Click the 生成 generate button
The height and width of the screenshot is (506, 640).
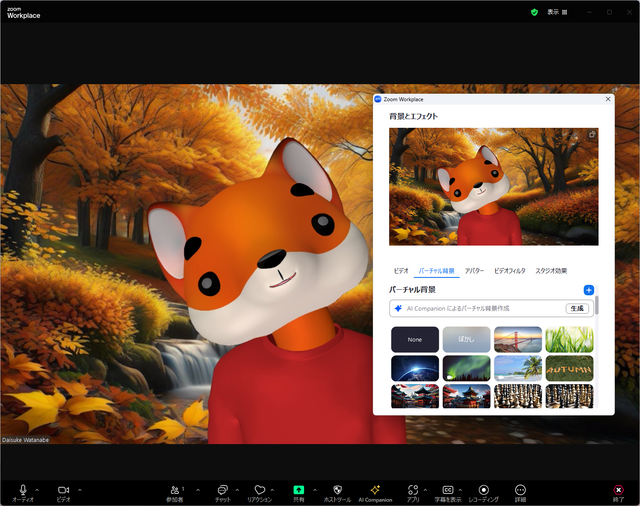point(577,309)
